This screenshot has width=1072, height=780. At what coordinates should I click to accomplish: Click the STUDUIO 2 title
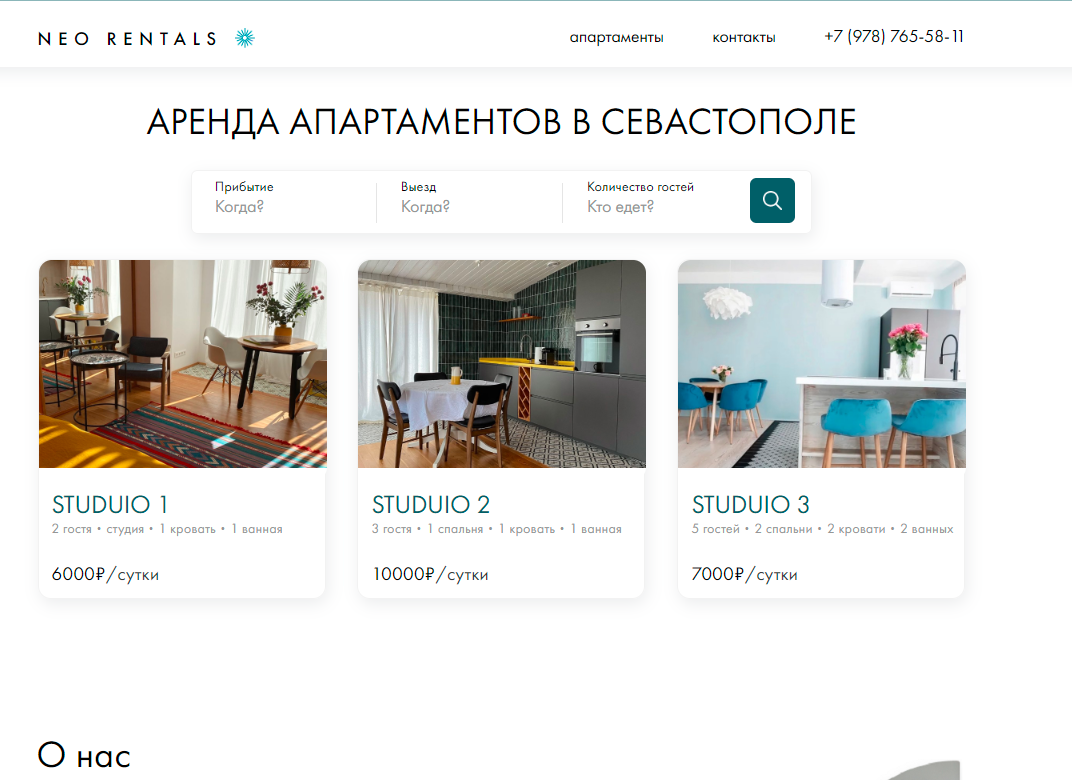pyautogui.click(x=431, y=505)
